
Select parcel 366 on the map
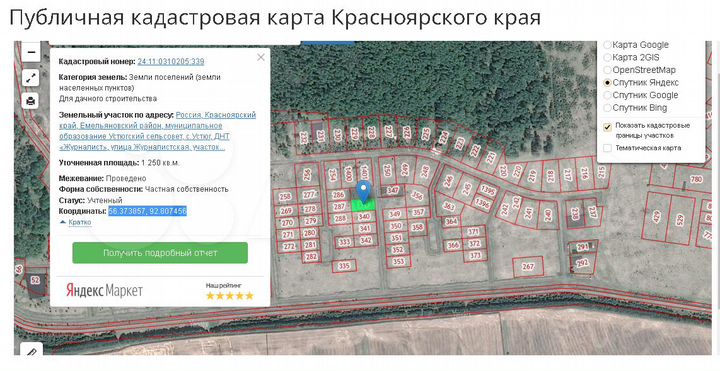tap(453, 245)
